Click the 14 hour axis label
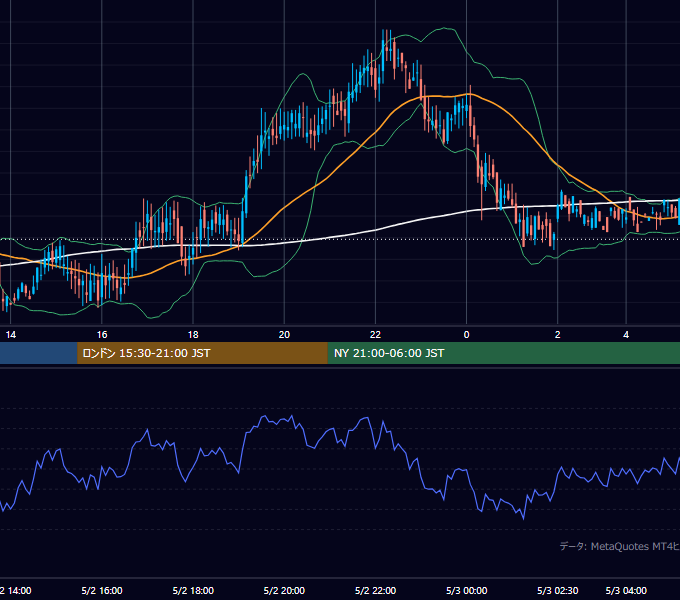680x600 pixels. 10,335
